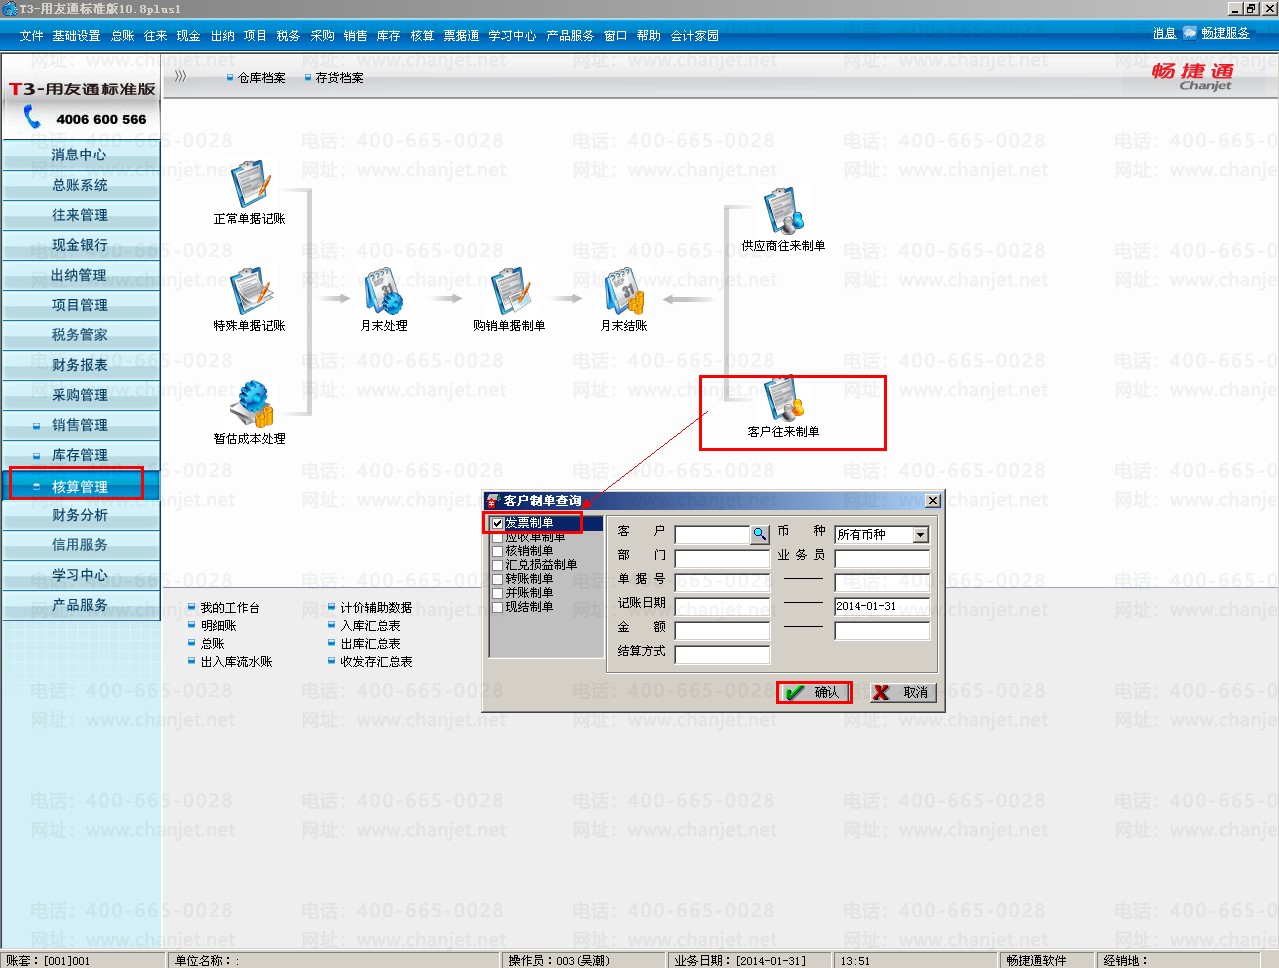Select 现金银行 in the sidebar
Viewport: 1279px width, 968px height.
click(80, 245)
